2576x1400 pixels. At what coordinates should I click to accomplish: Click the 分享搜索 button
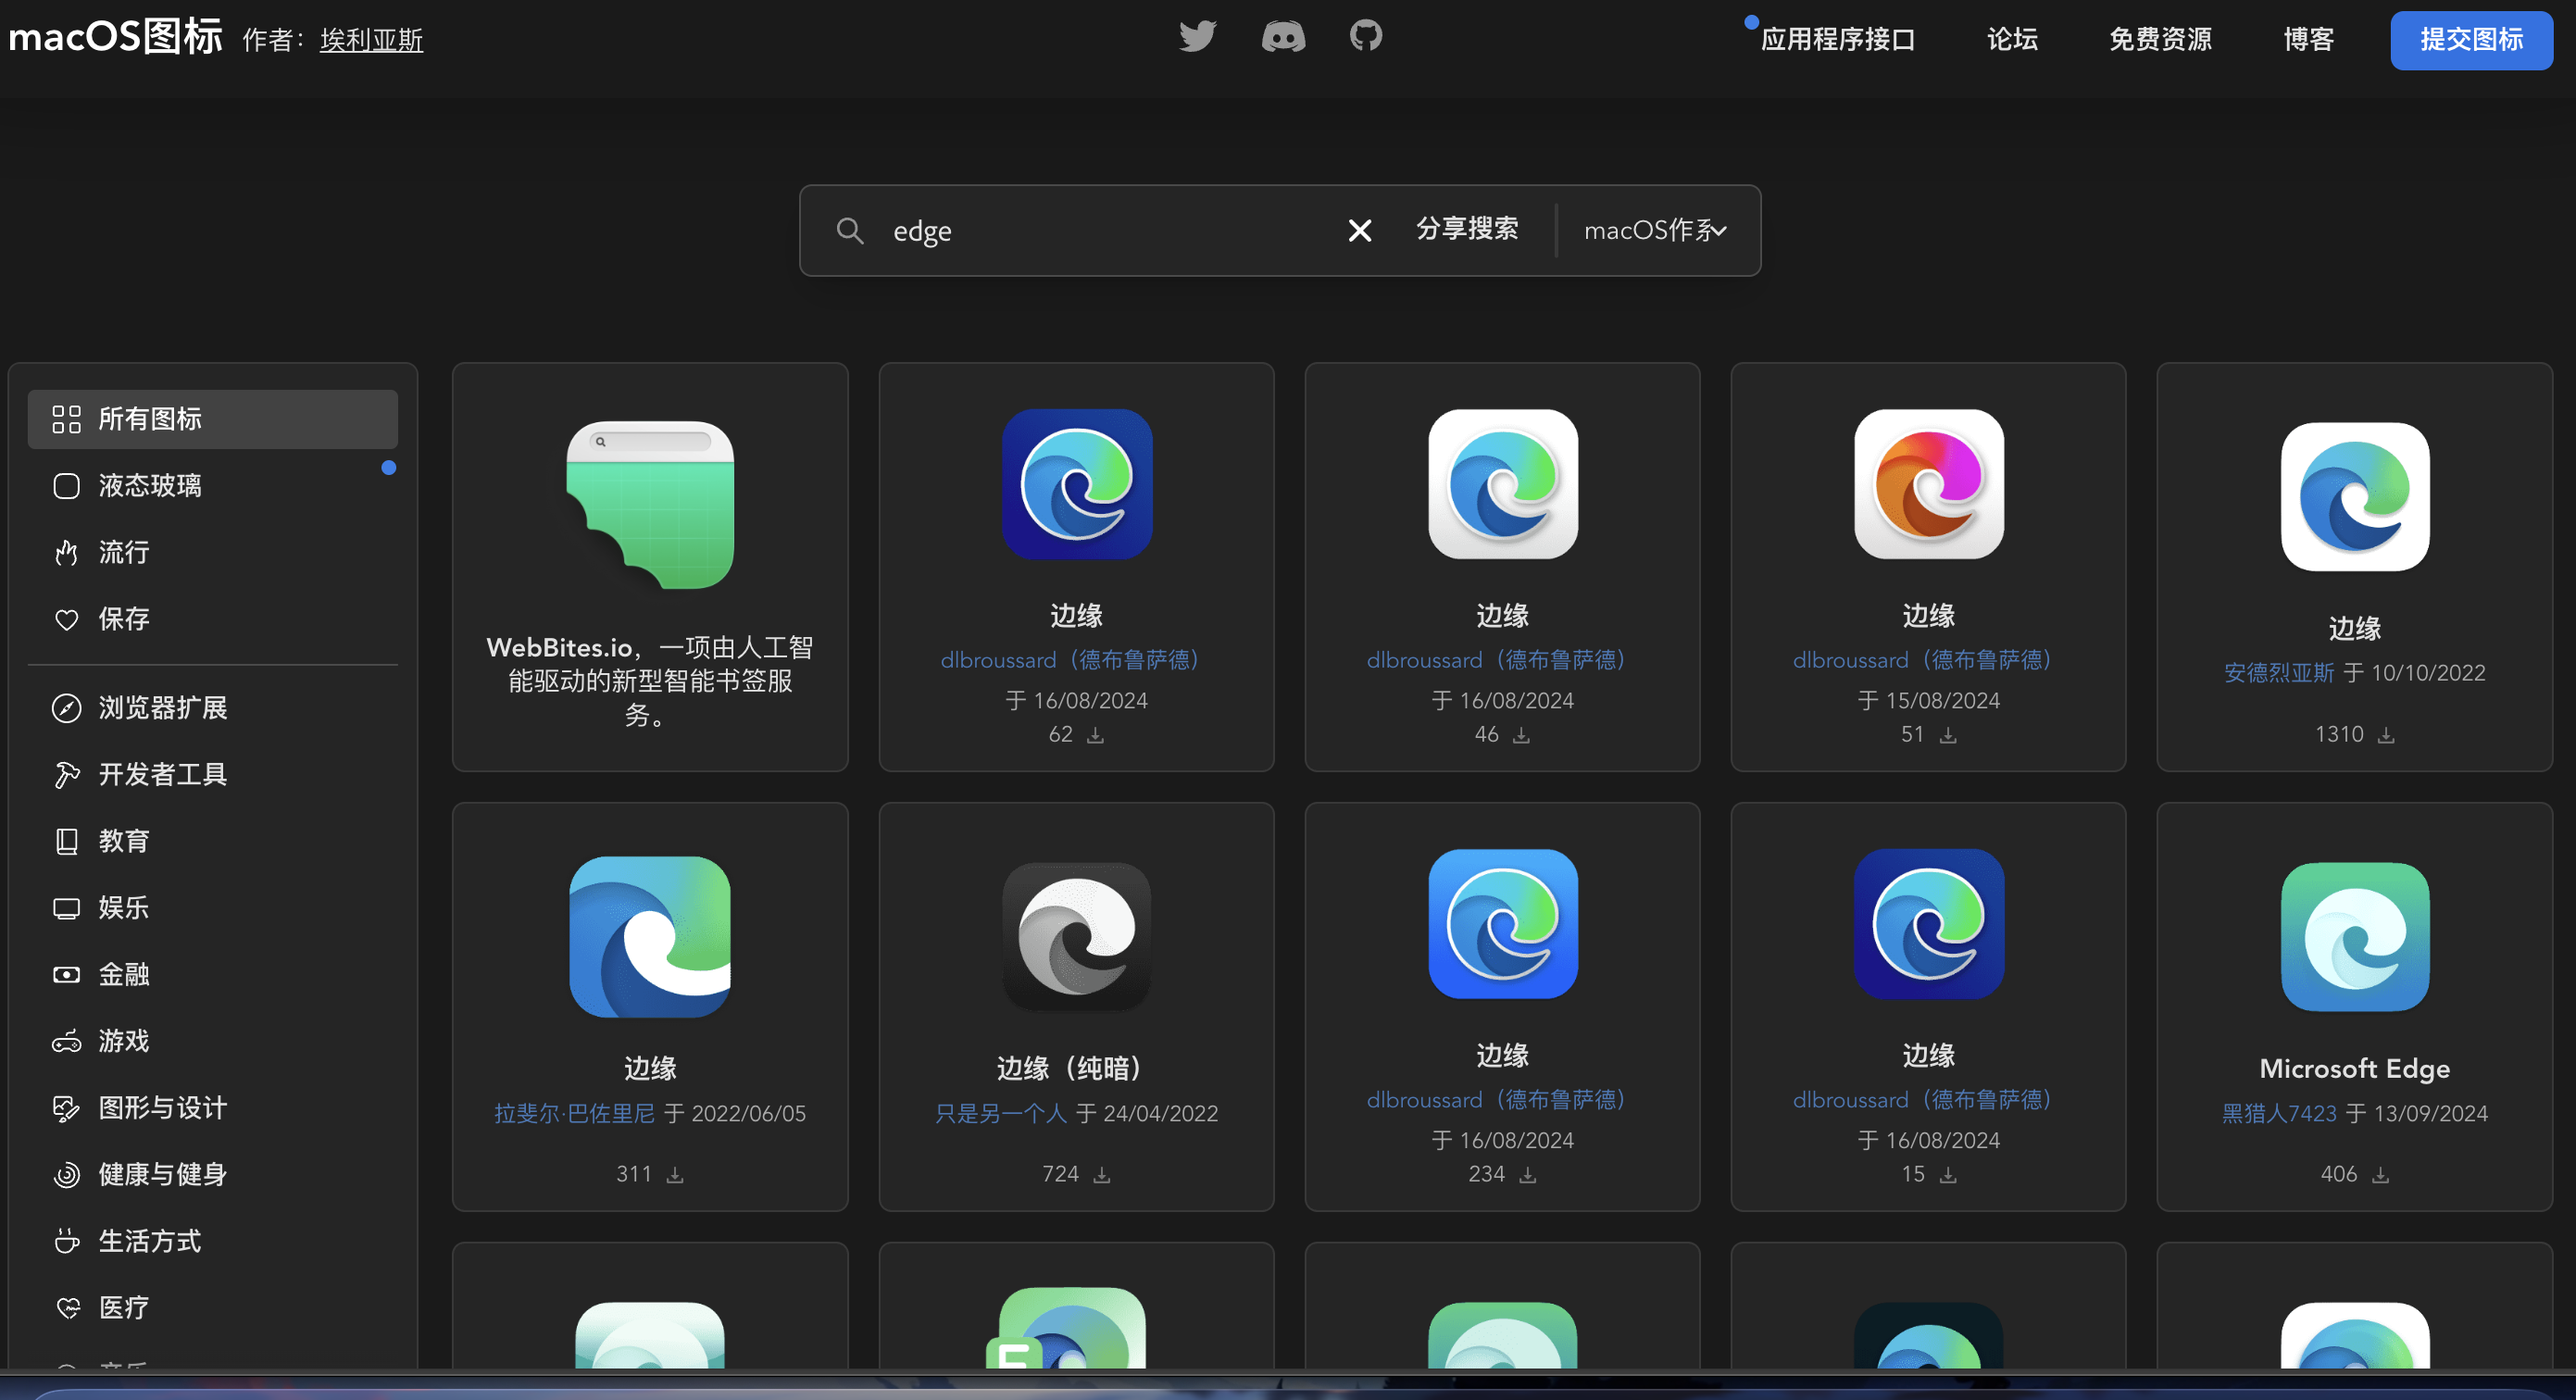click(x=1467, y=229)
